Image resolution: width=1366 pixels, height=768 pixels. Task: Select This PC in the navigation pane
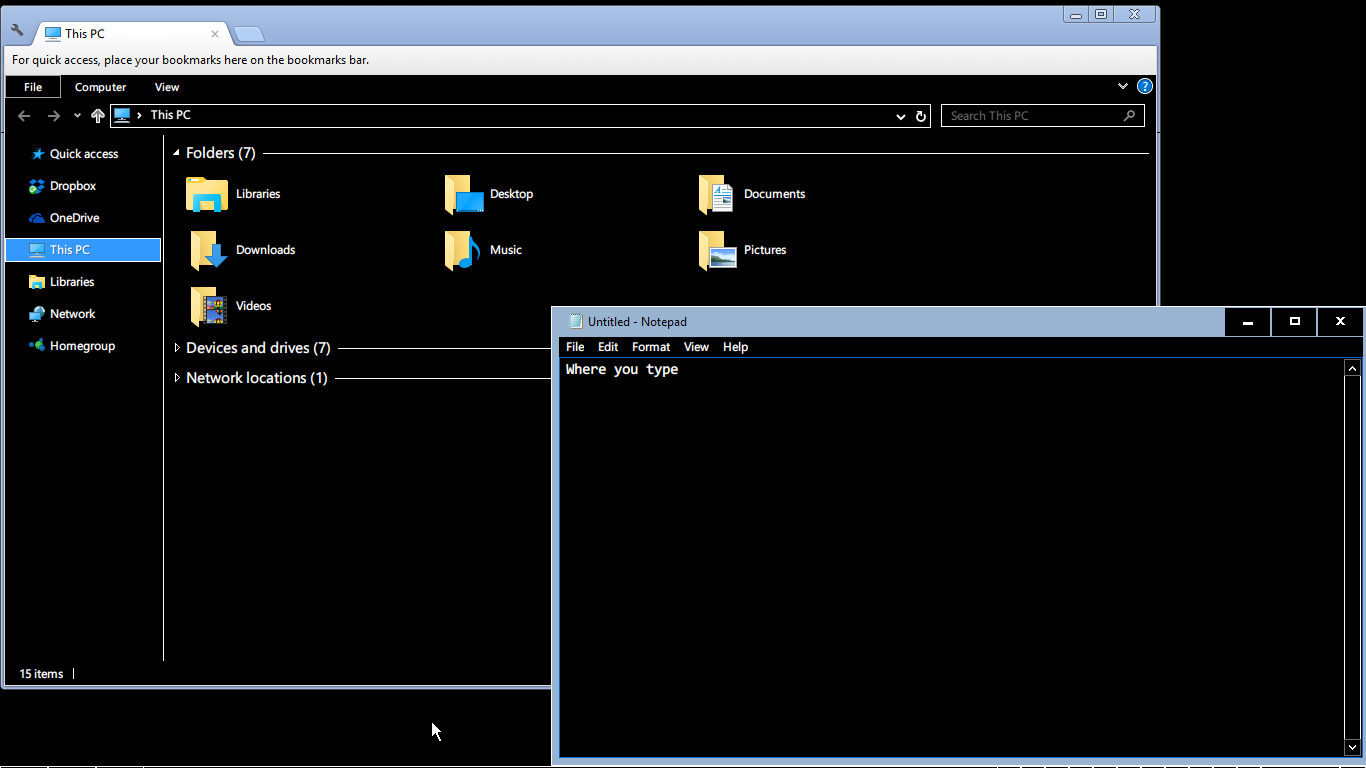(83, 250)
